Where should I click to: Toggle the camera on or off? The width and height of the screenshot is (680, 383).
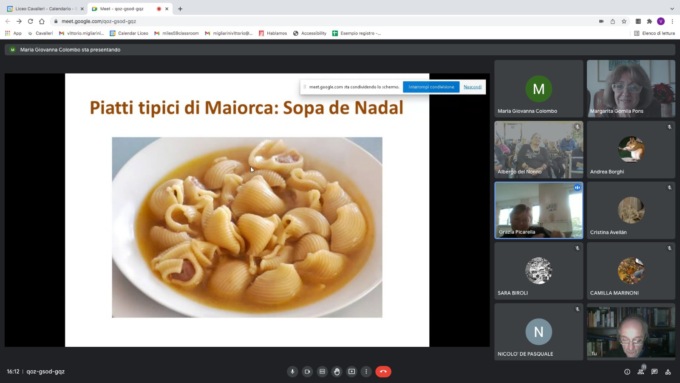307,372
